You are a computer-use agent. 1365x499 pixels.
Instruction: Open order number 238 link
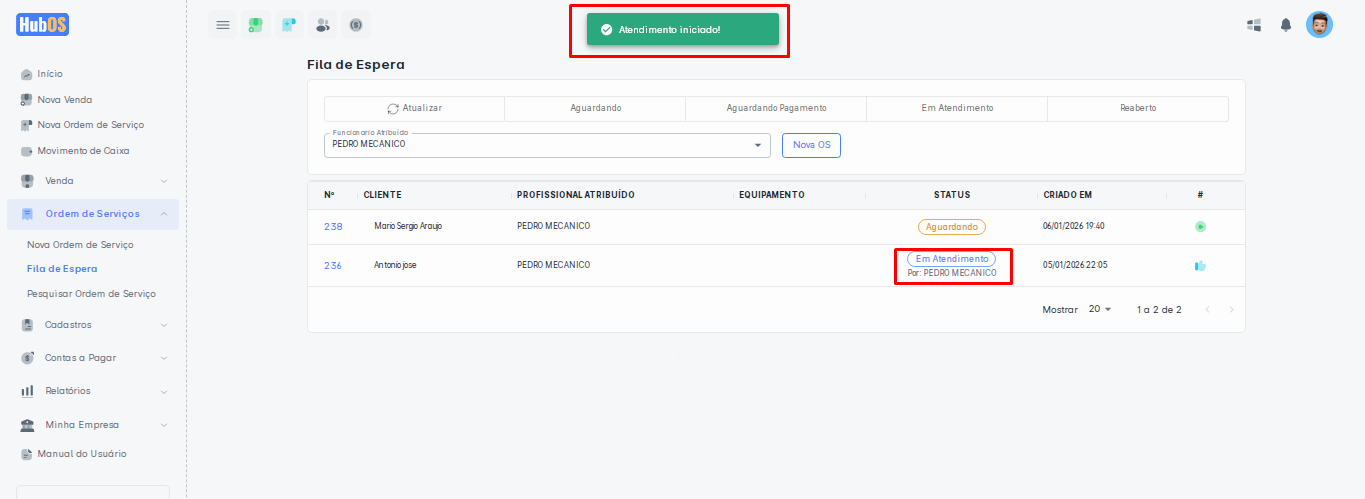tap(333, 227)
